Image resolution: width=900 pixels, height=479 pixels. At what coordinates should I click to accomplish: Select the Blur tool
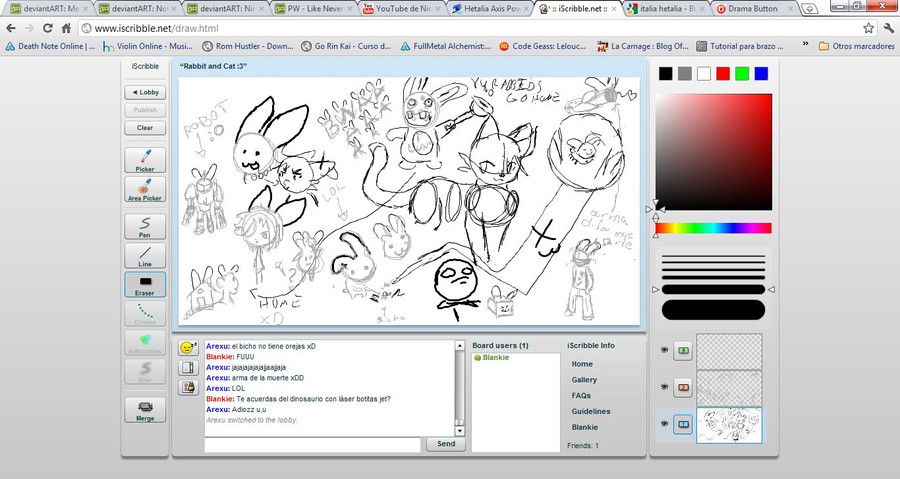point(145,371)
